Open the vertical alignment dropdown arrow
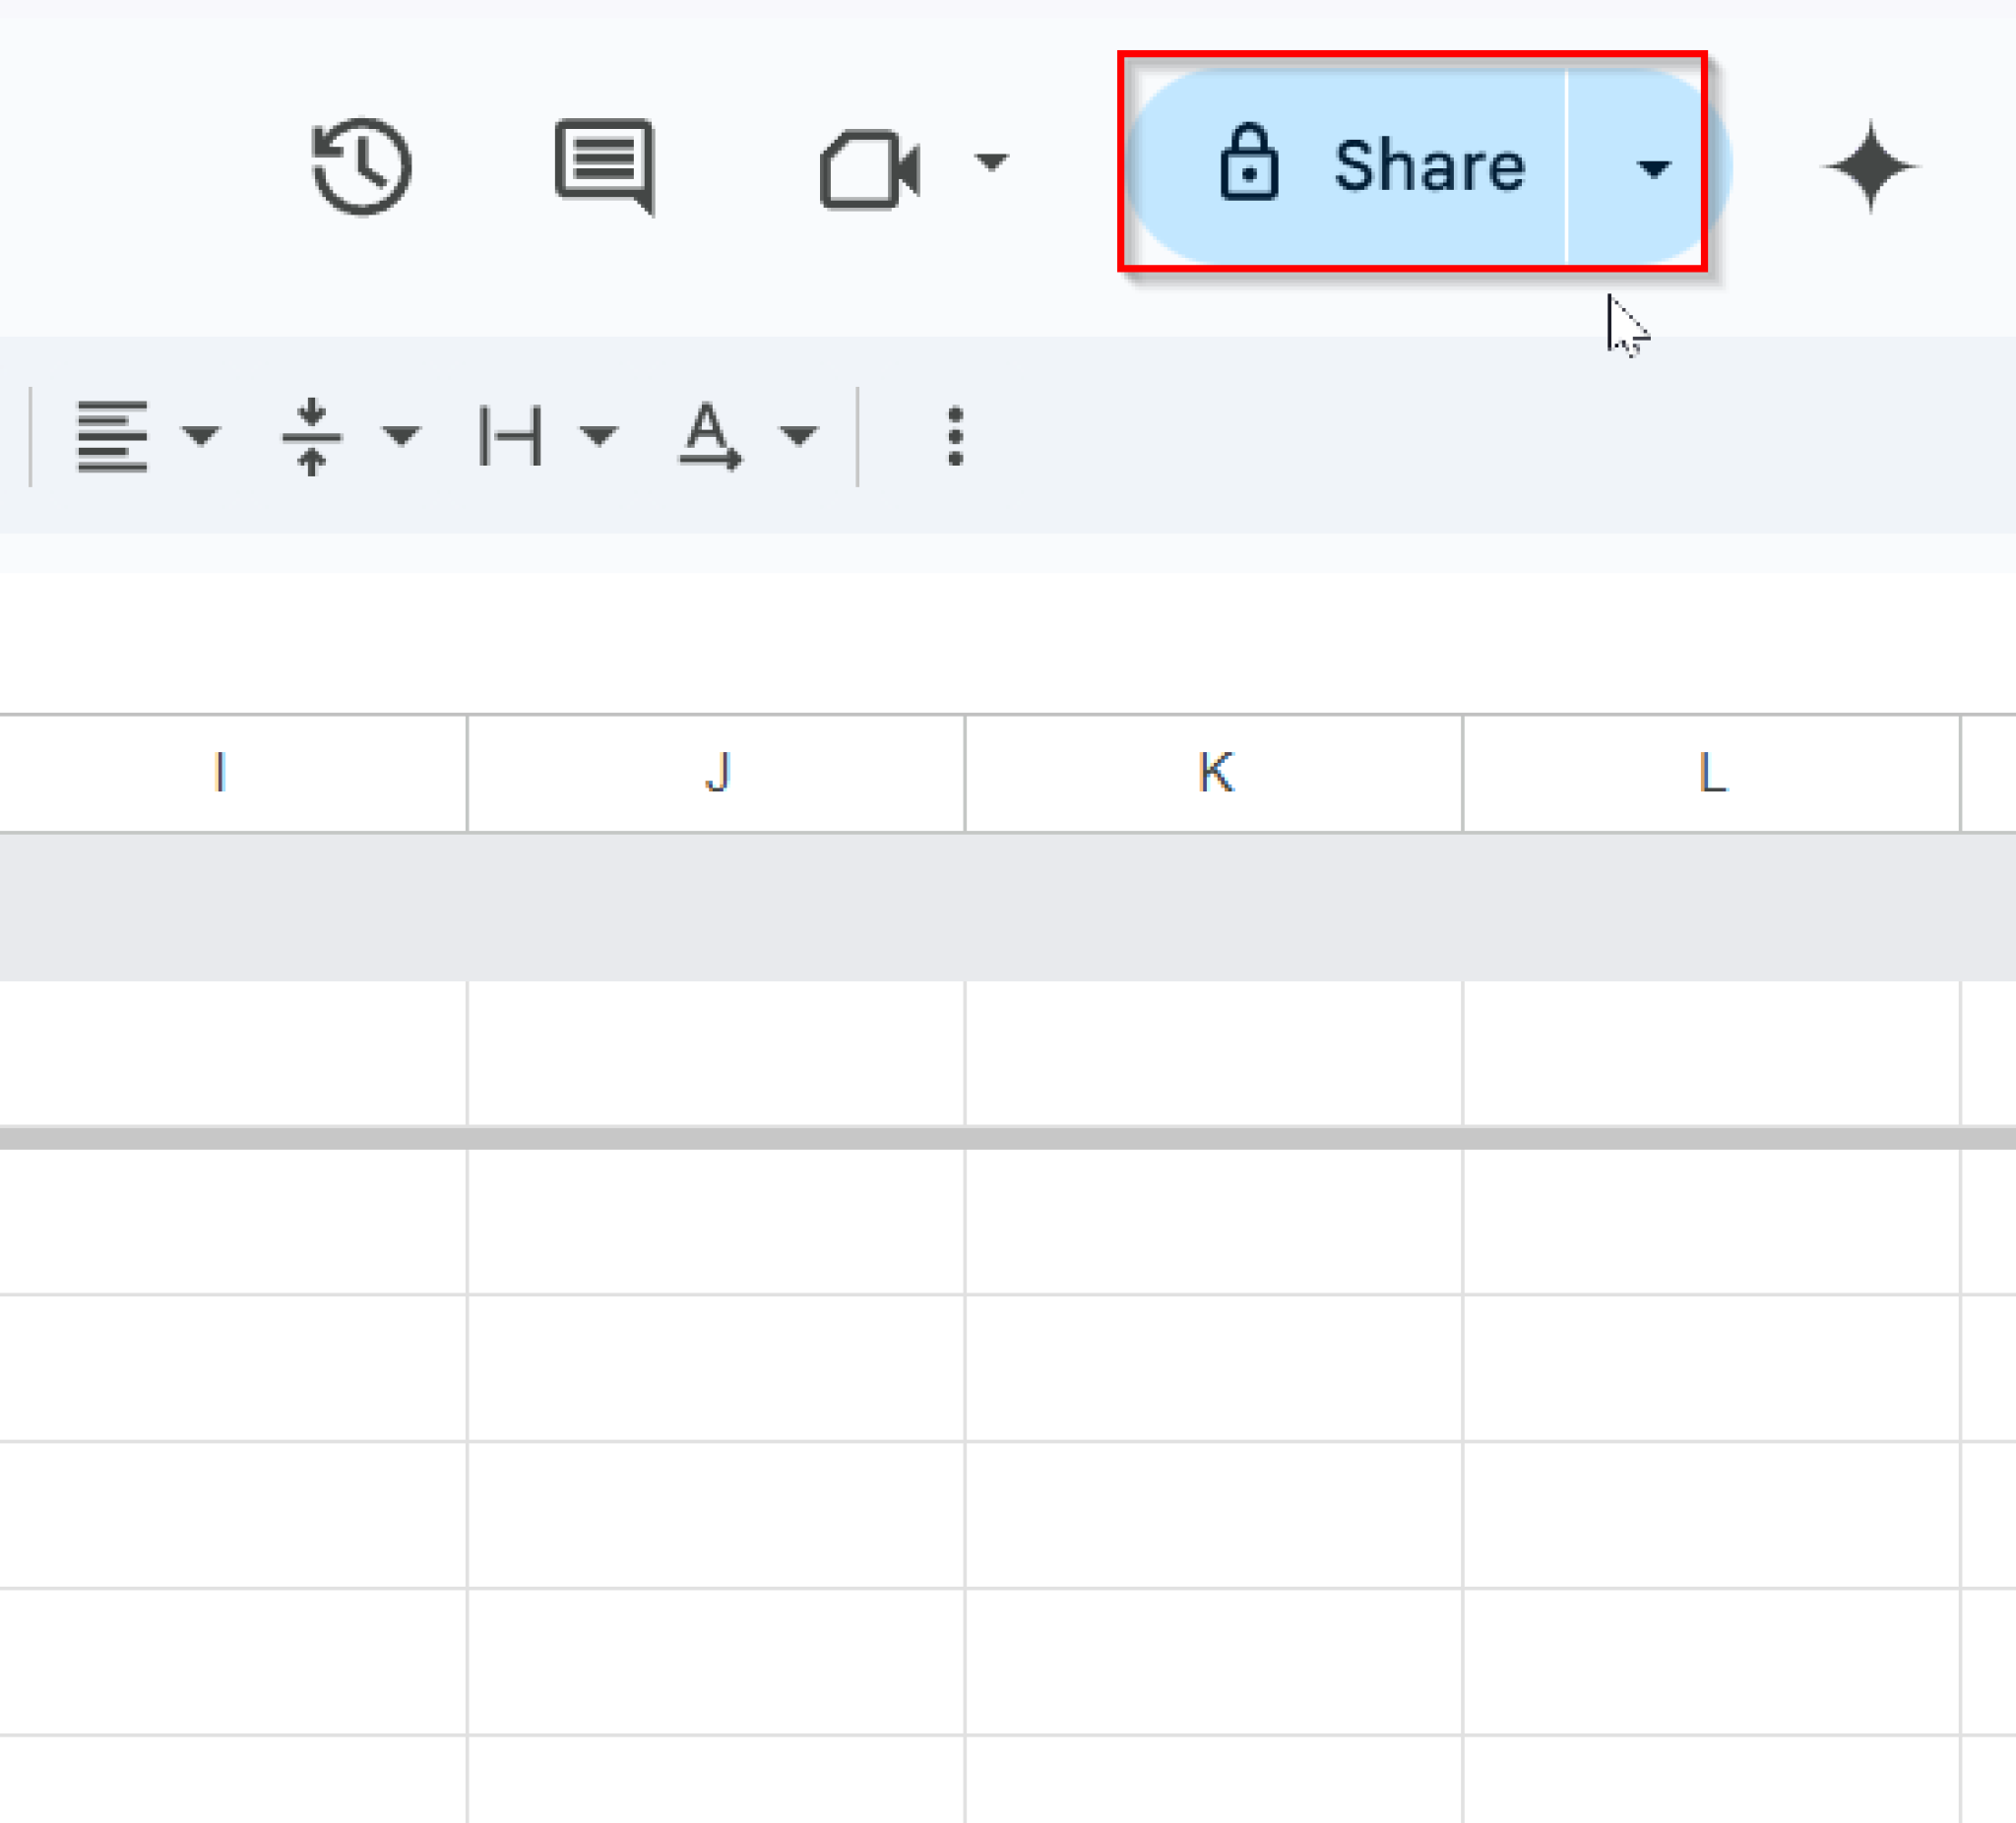This screenshot has width=2016, height=1823. click(x=400, y=437)
